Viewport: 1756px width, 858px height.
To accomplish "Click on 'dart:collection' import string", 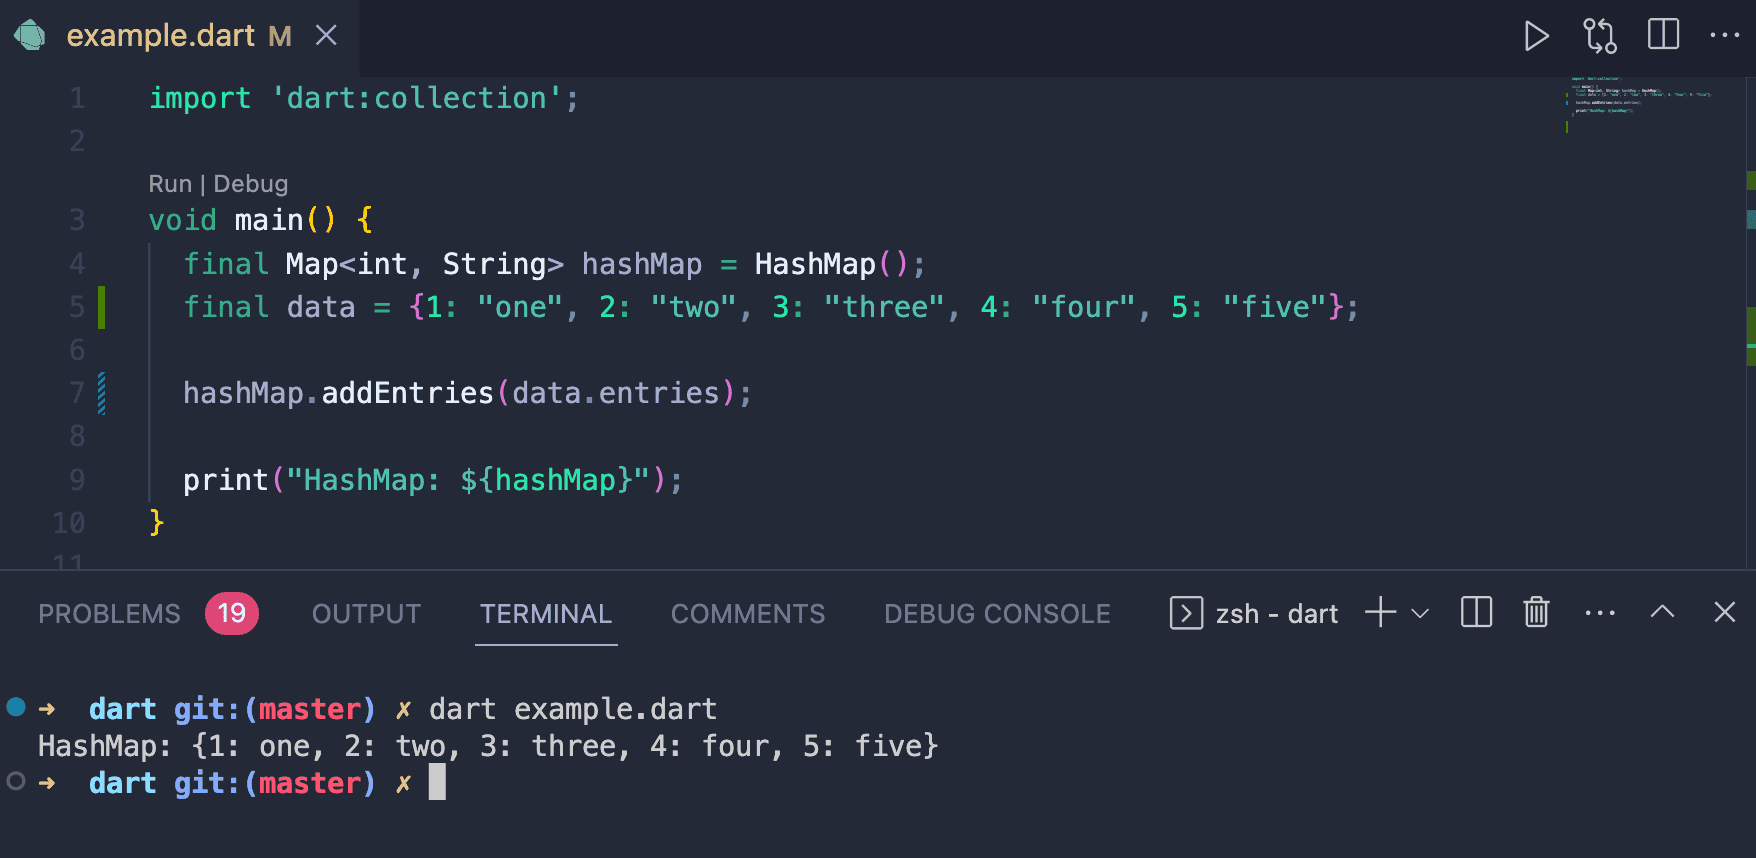I will click(x=417, y=98).
